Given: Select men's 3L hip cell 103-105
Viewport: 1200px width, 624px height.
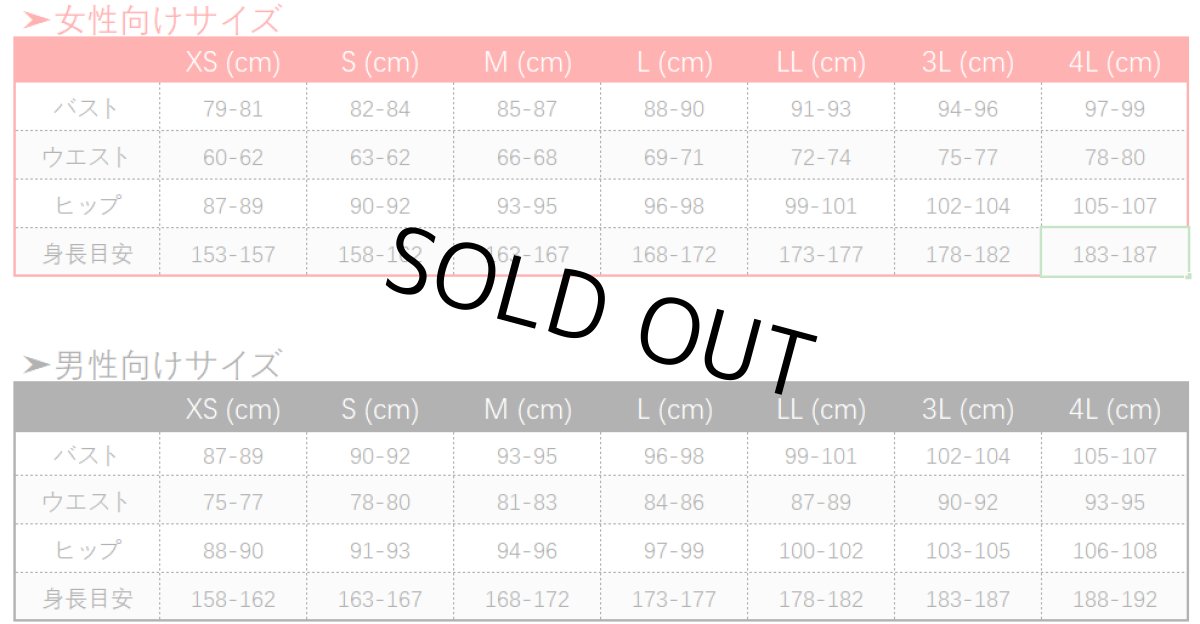Looking at the screenshot, I should [967, 550].
